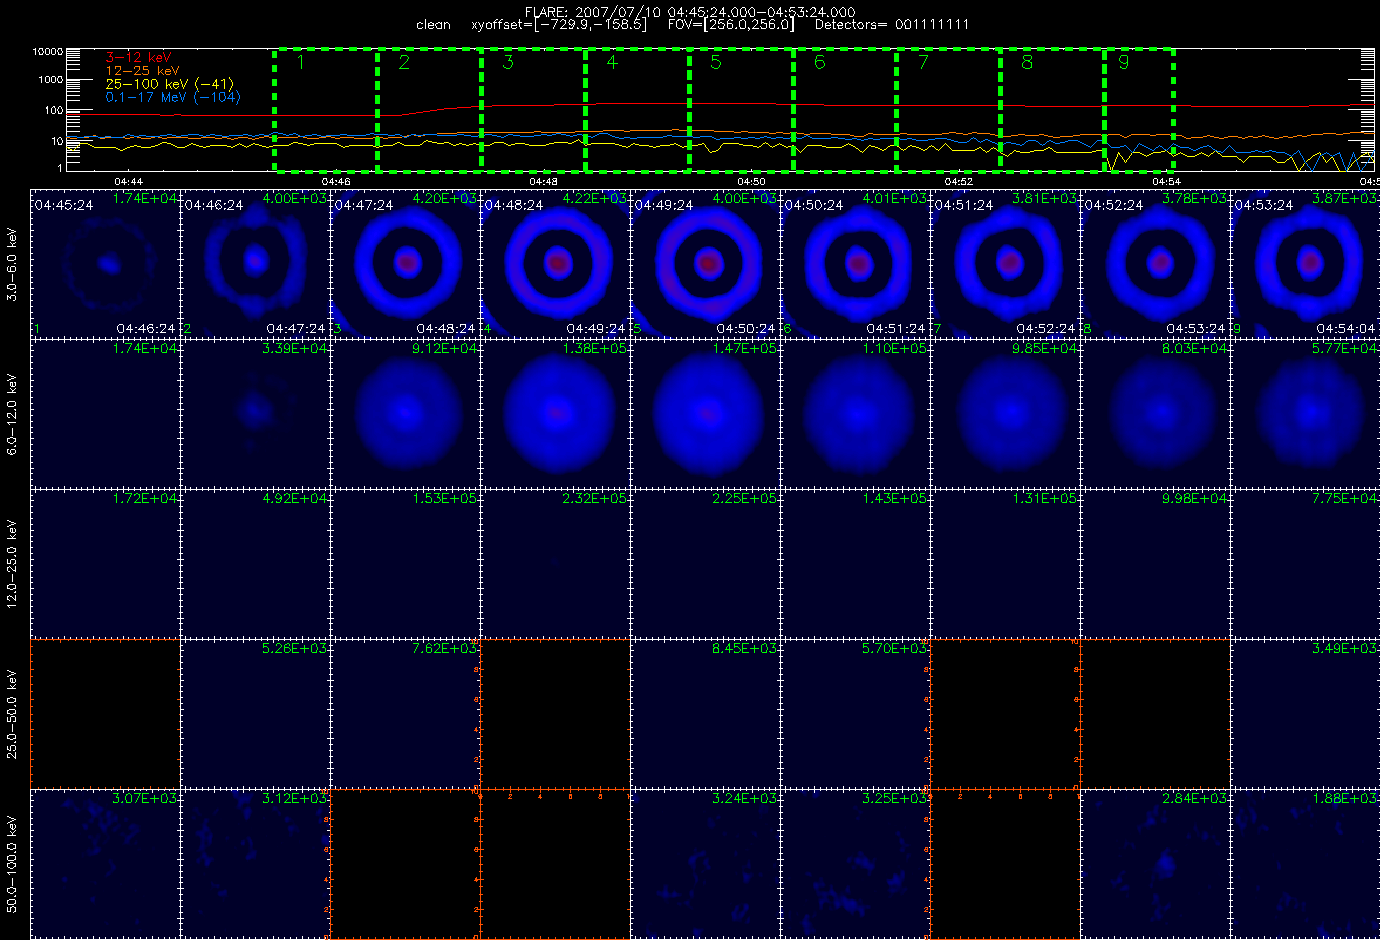Click the 10000 label on the count-rate axis

pyautogui.click(x=48, y=51)
